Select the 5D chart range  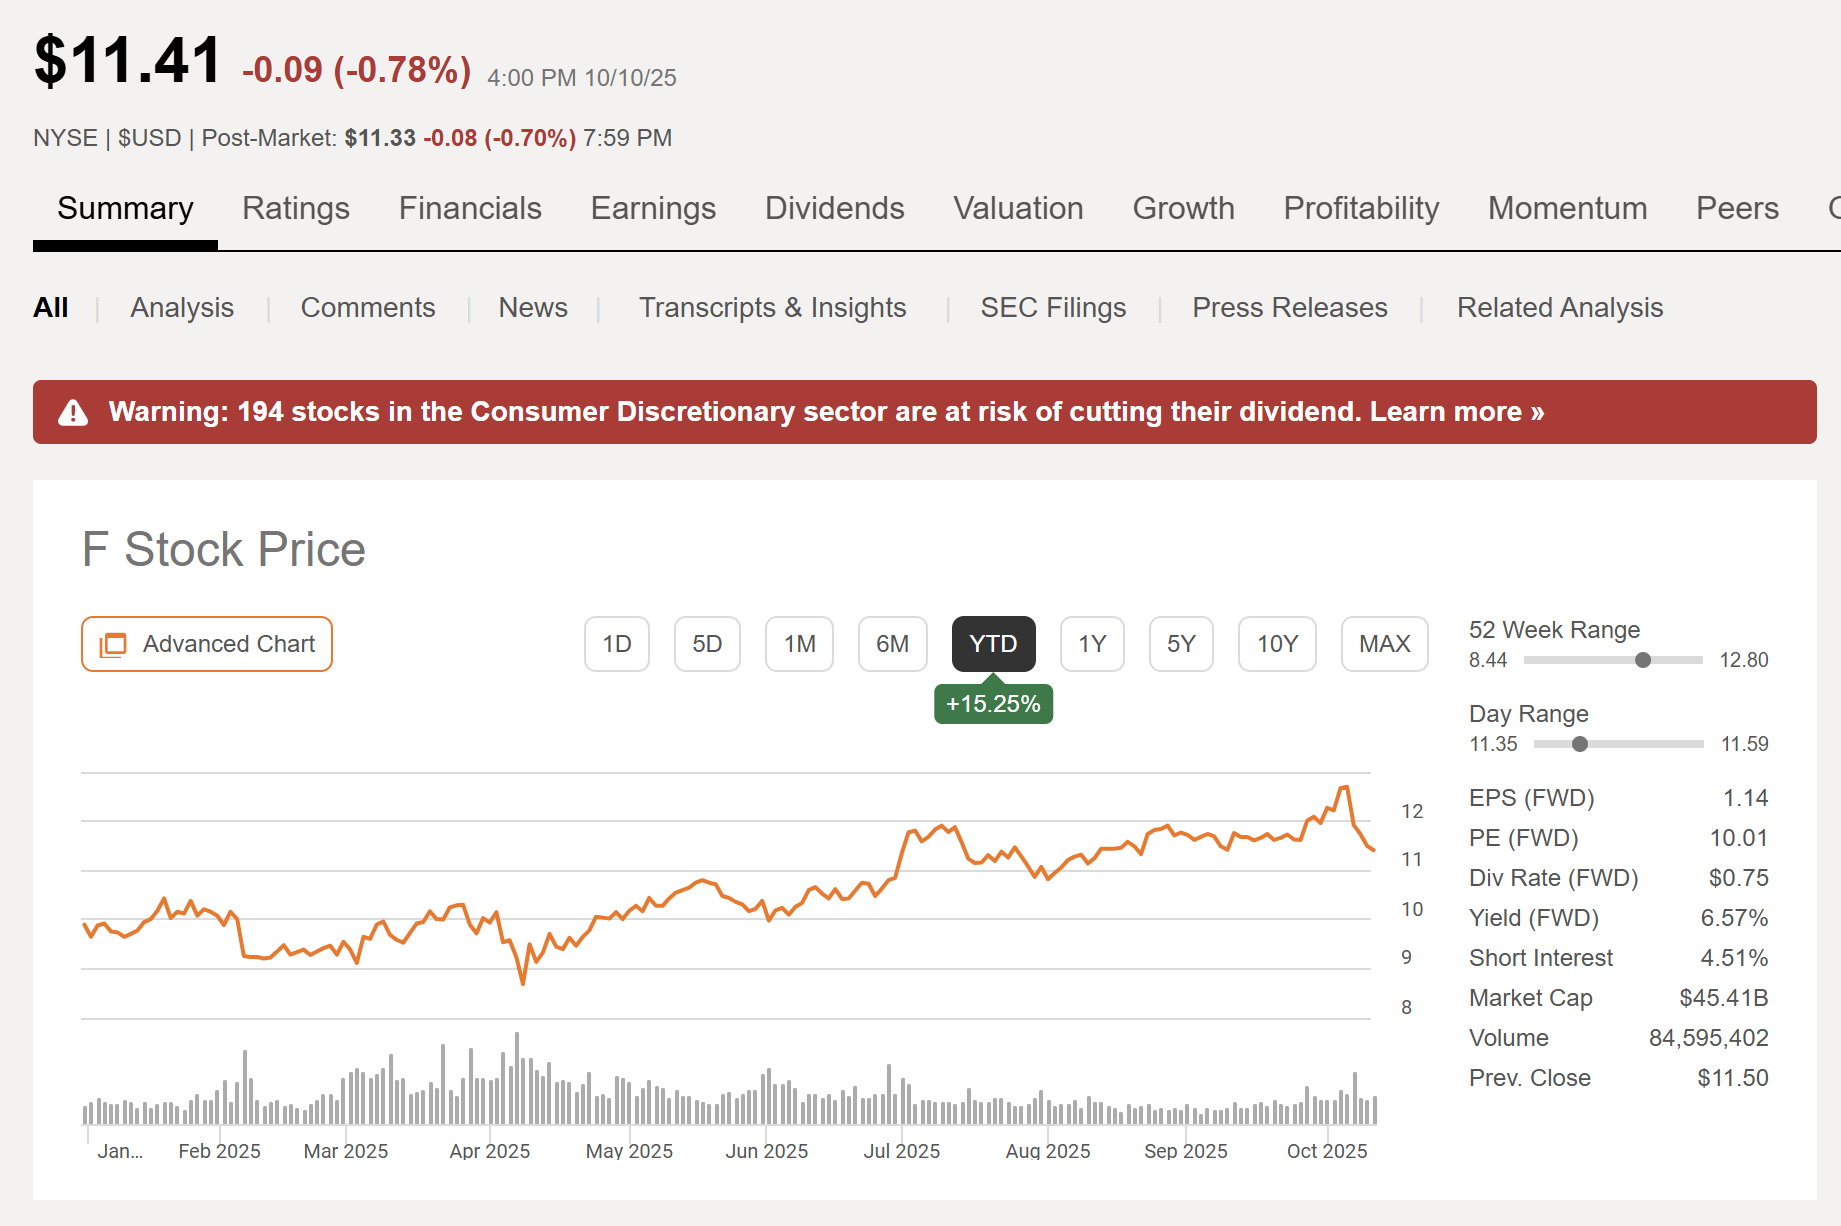(707, 644)
